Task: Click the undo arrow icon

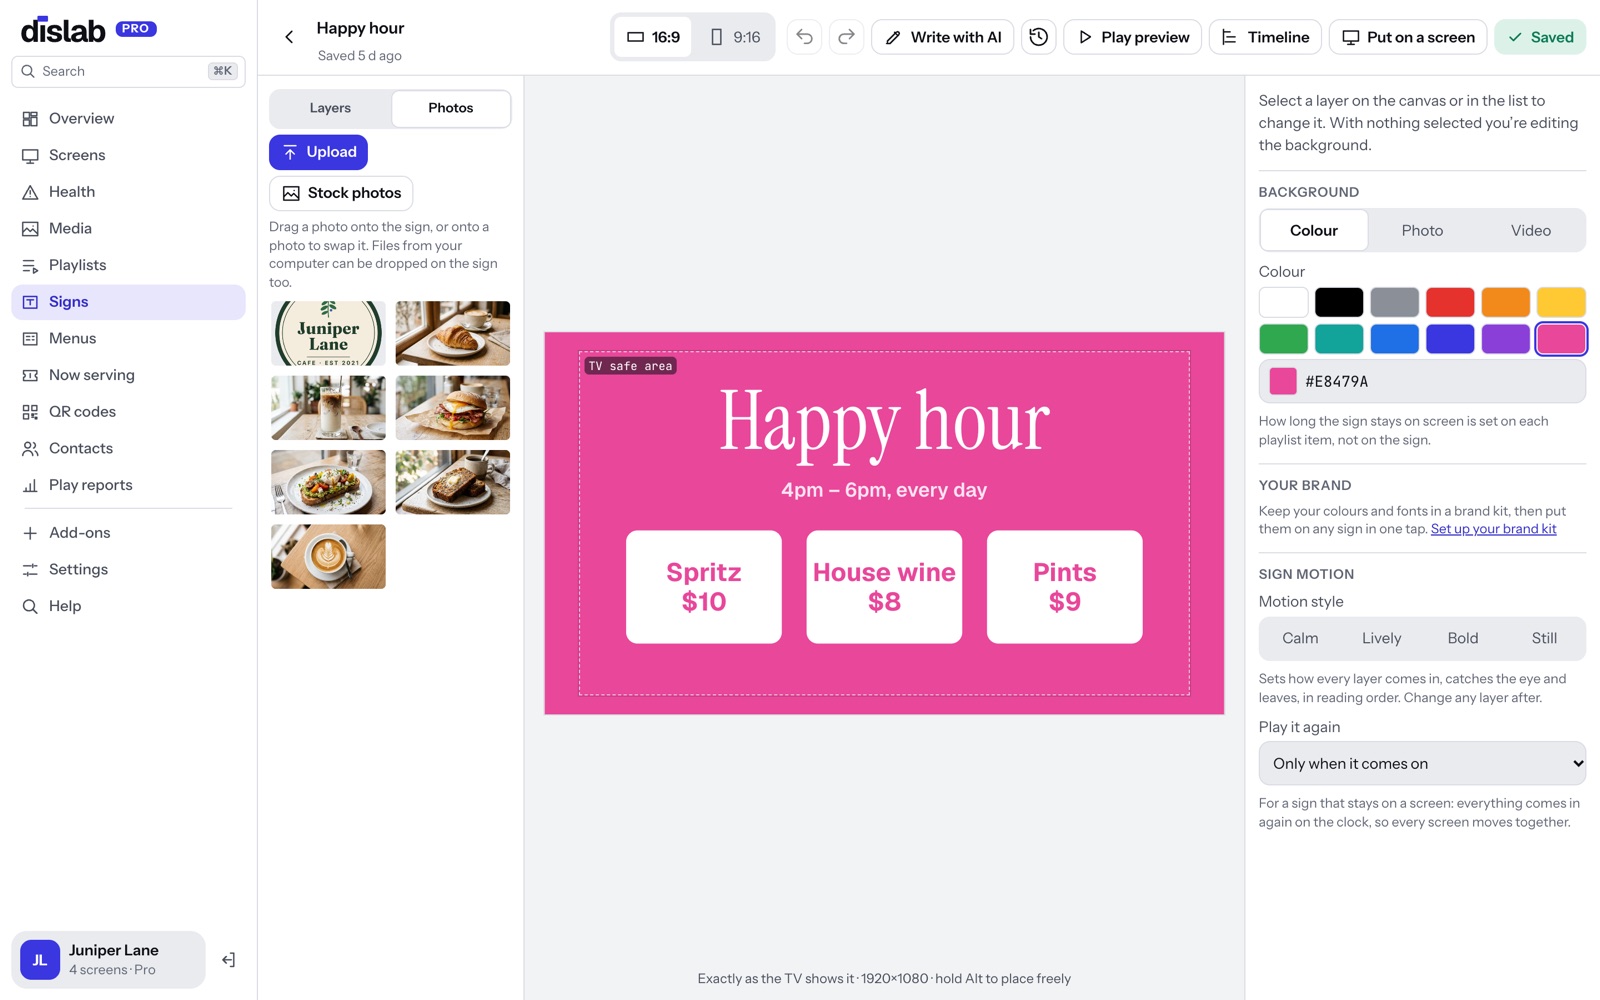Action: tap(804, 37)
